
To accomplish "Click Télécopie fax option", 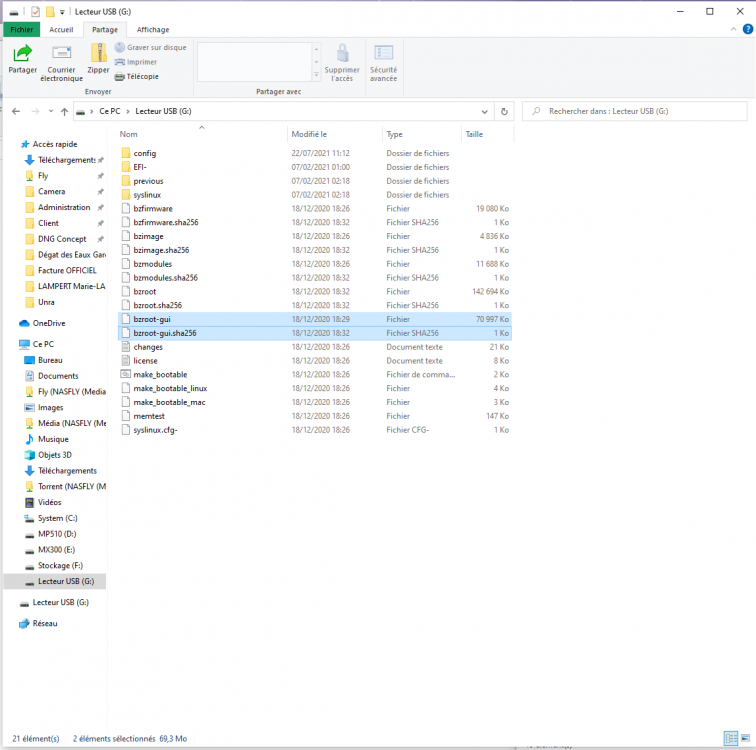I will pos(137,76).
